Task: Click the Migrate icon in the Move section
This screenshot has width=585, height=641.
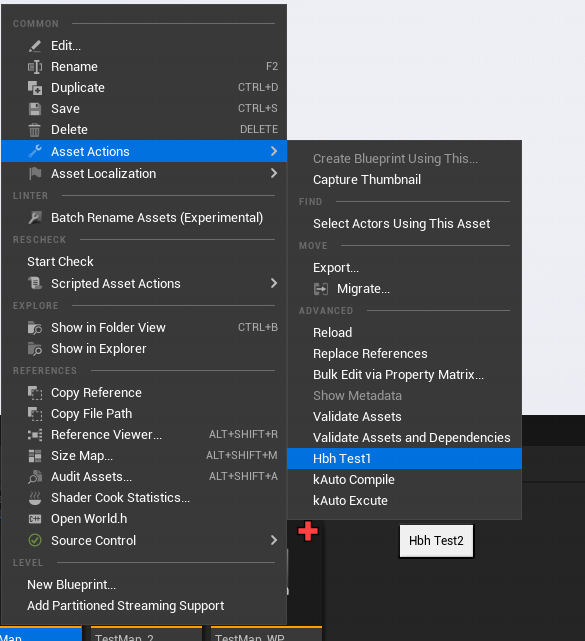Action: [321, 289]
